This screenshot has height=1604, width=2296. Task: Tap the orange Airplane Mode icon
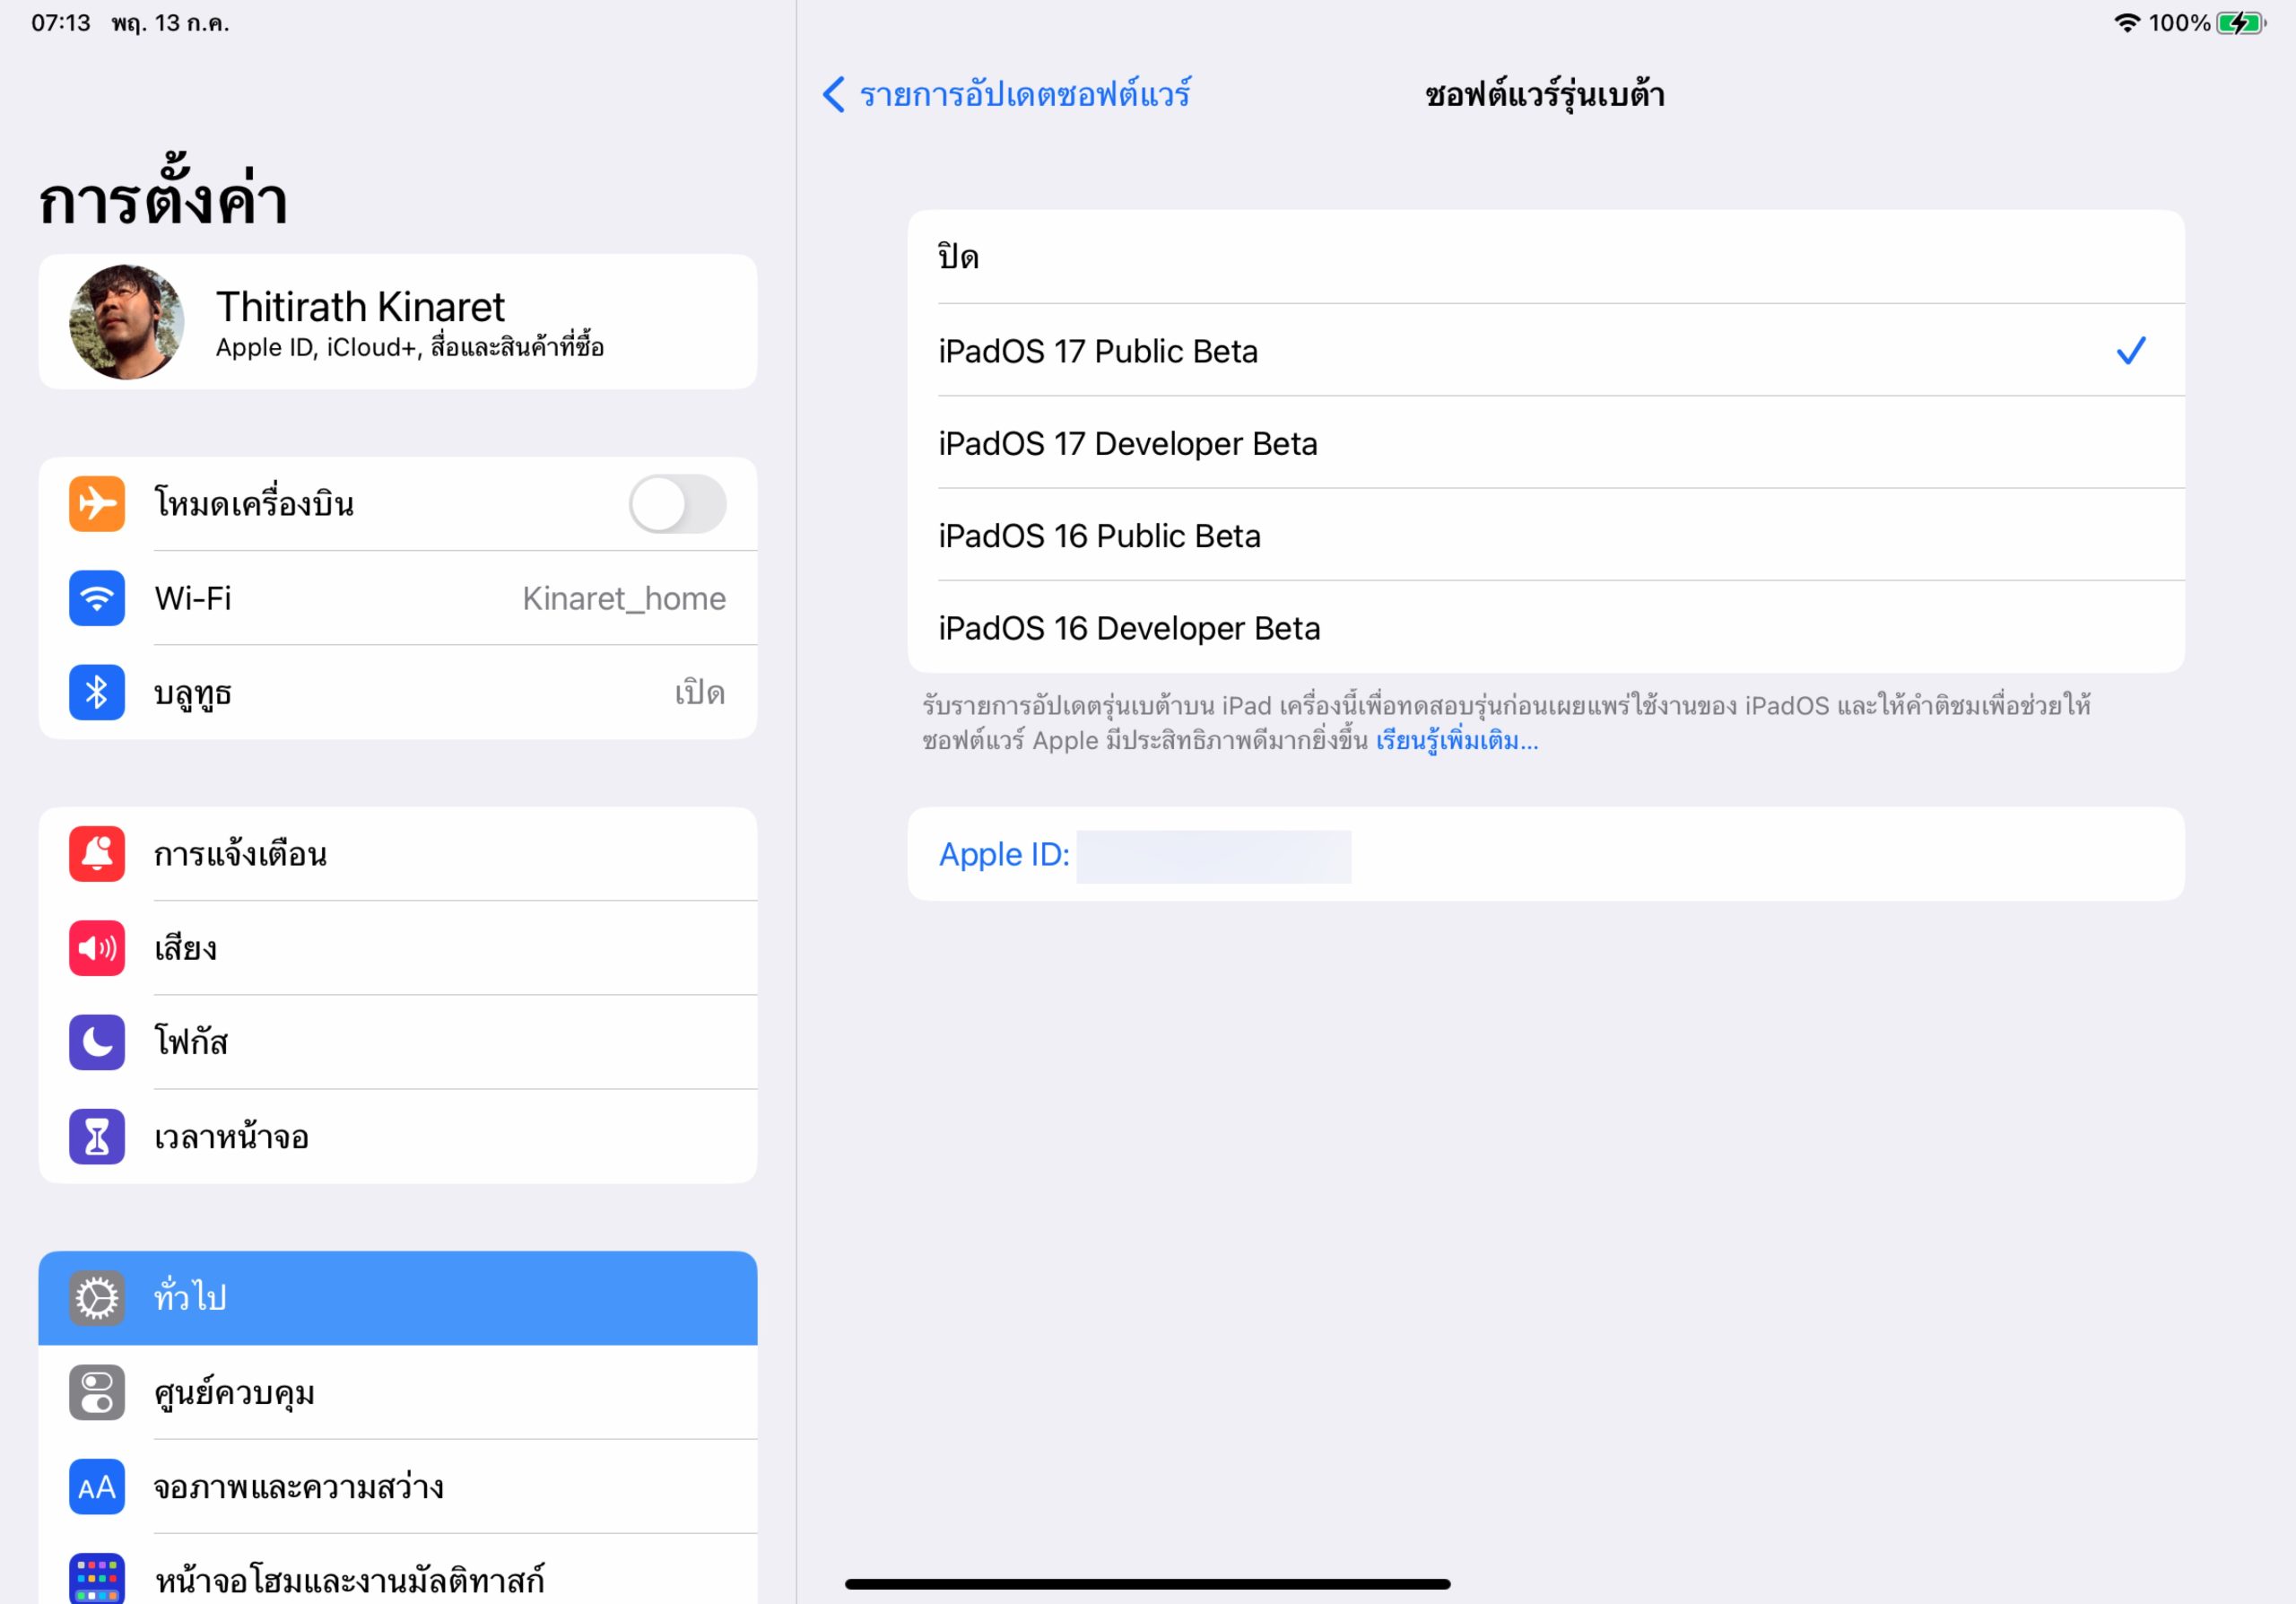tap(97, 504)
